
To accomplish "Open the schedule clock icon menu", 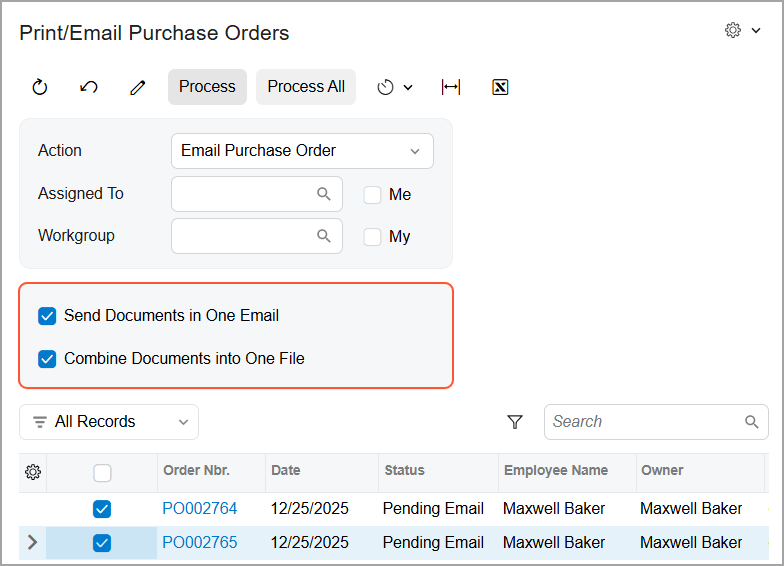I will point(394,87).
